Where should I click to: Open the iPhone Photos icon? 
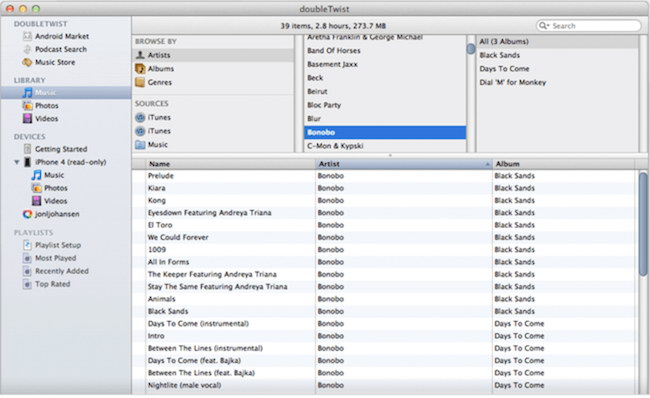tap(36, 188)
